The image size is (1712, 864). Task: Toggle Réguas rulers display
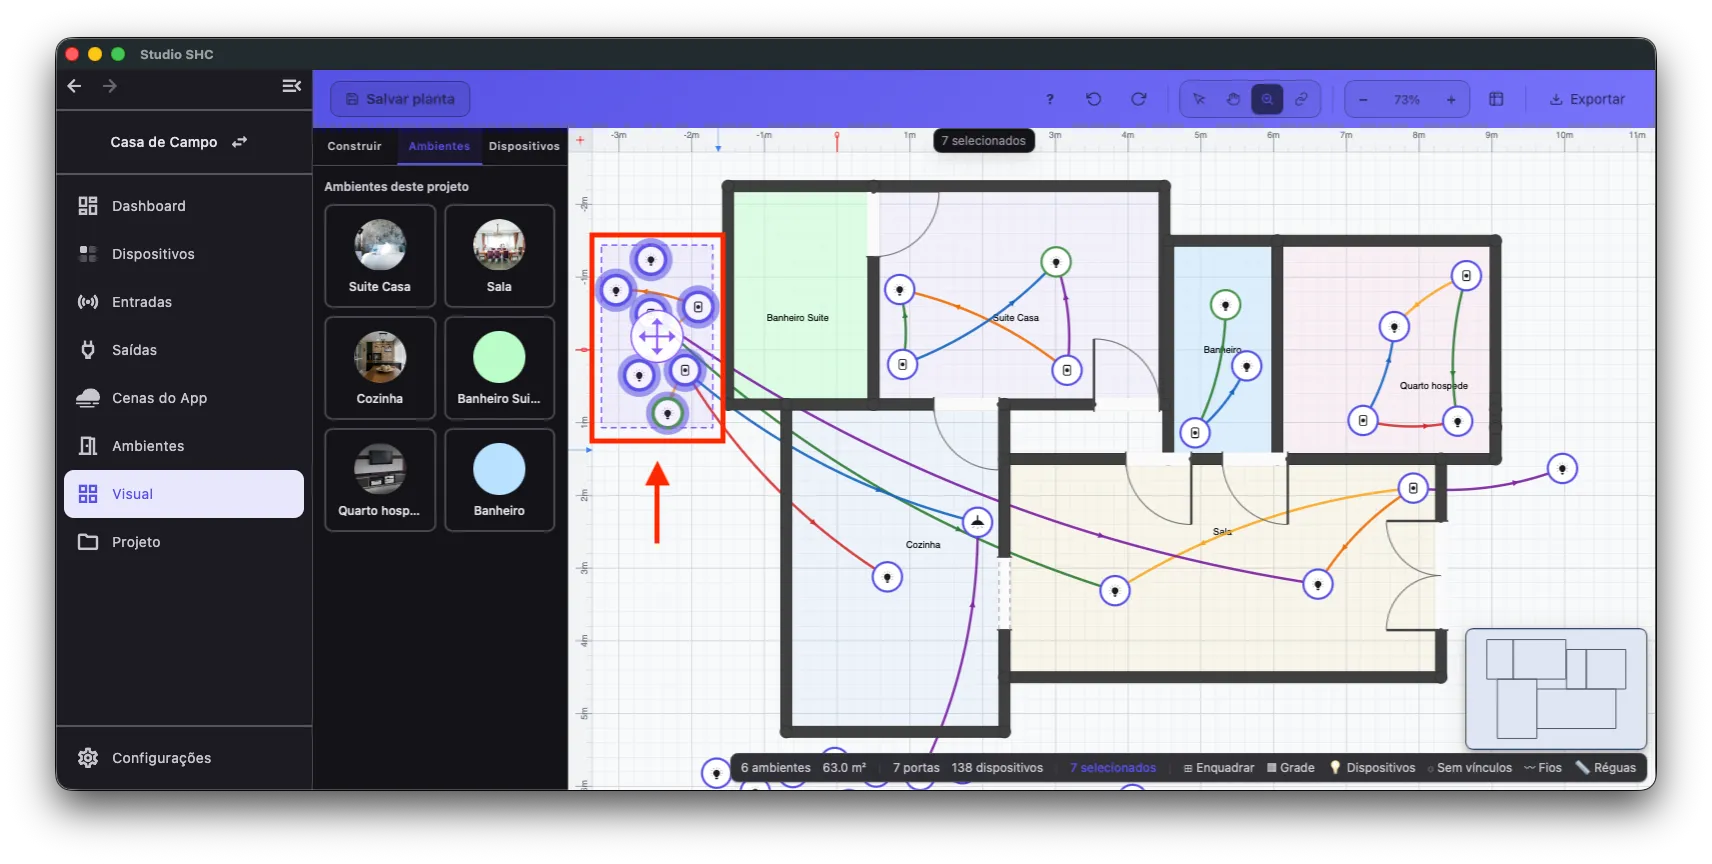[x=1606, y=768]
